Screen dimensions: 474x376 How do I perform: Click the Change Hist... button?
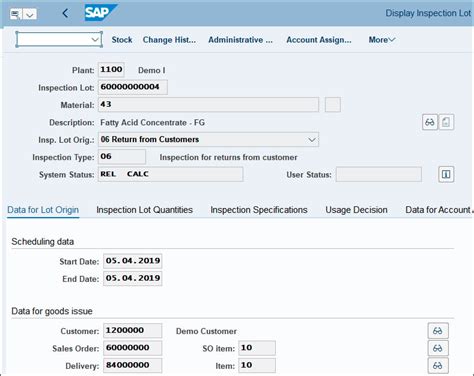coord(169,40)
